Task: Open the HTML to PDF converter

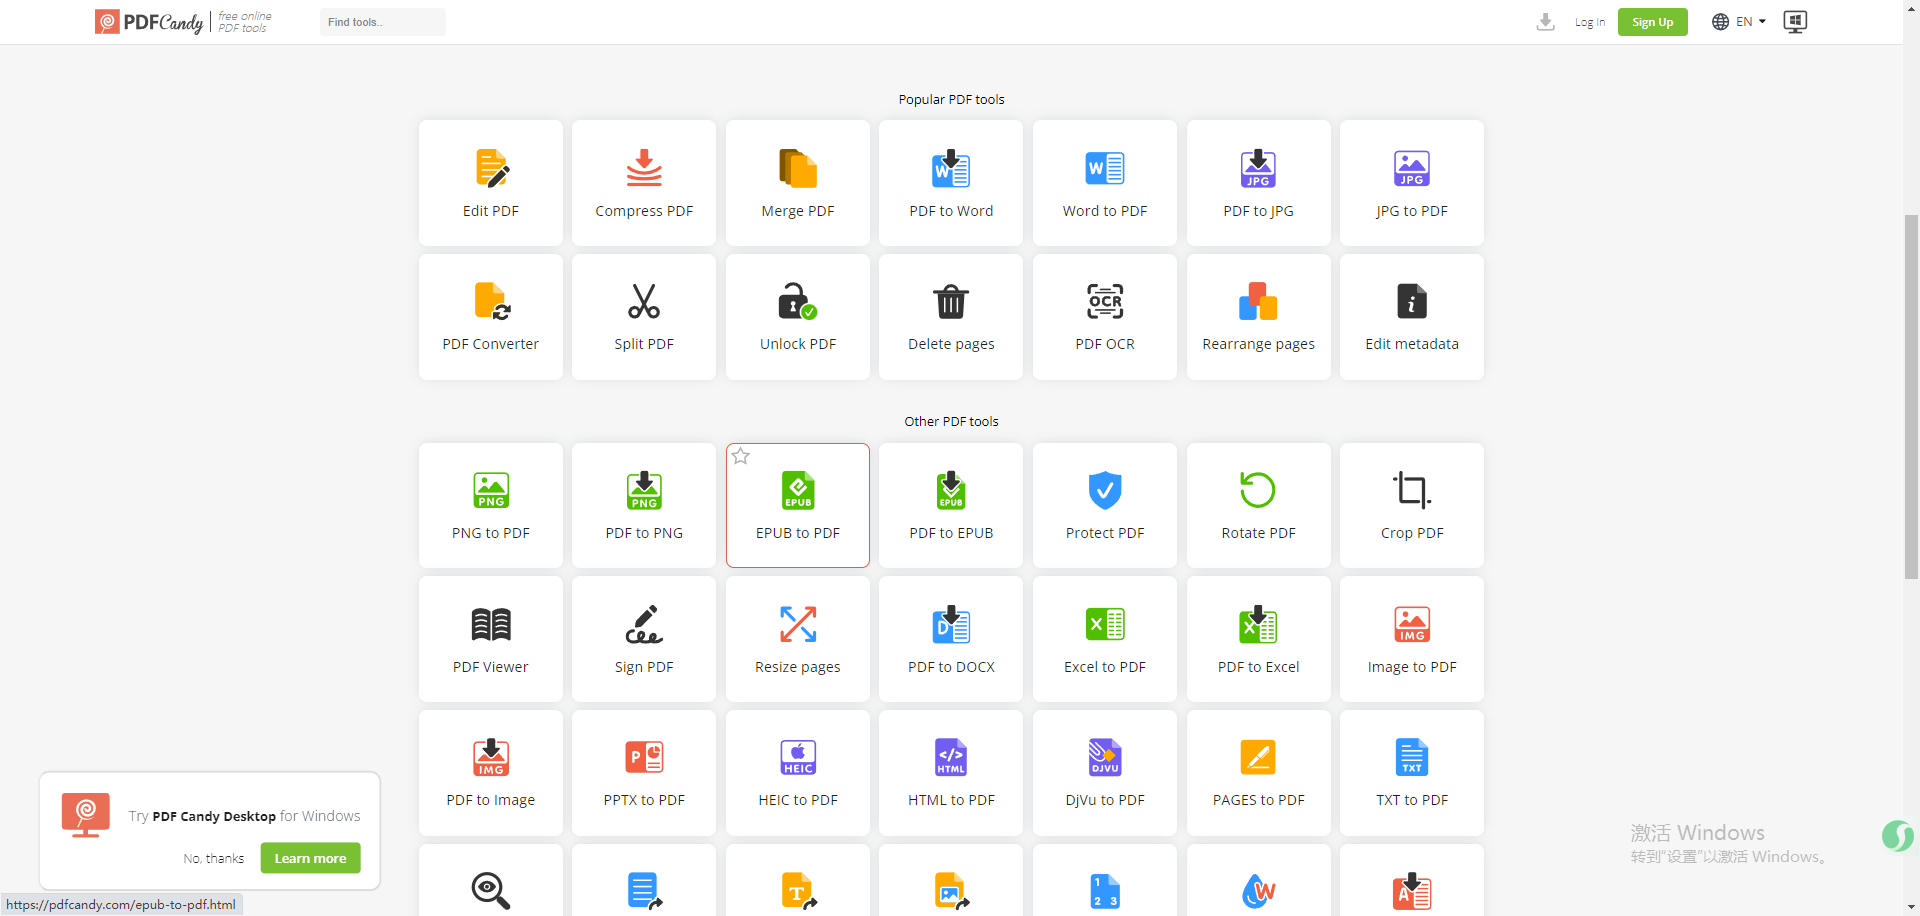Action: pyautogui.click(x=951, y=773)
